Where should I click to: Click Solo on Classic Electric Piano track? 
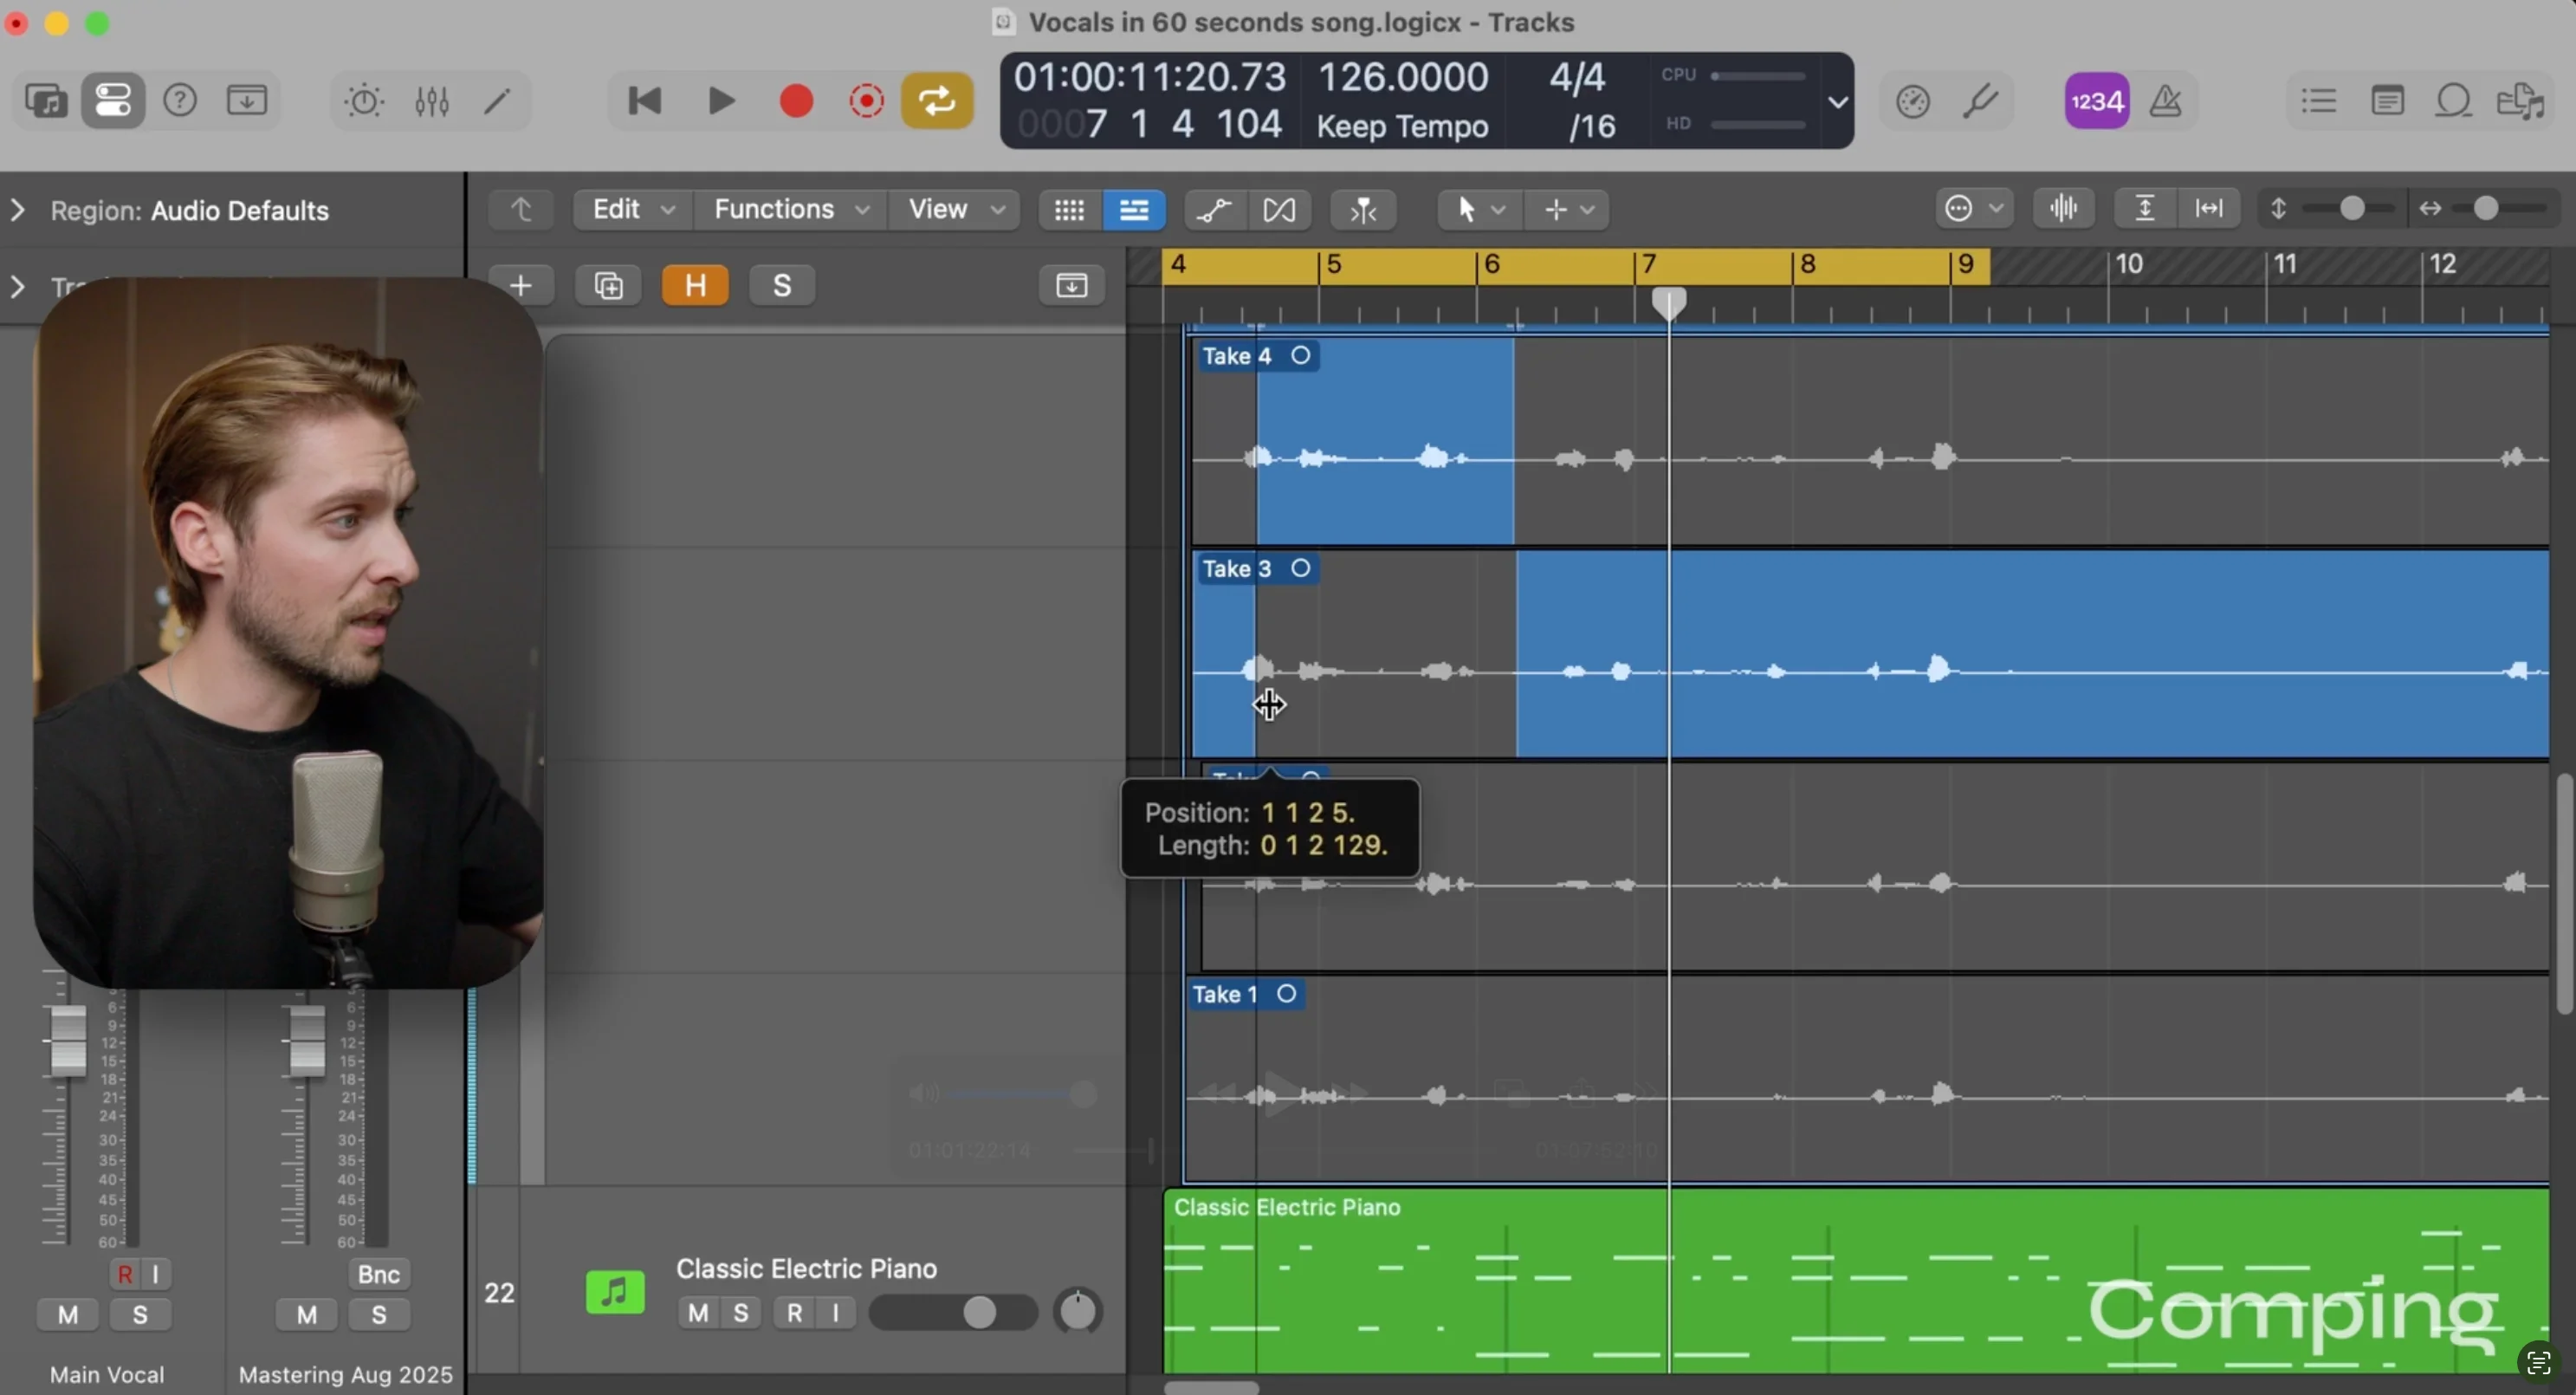(x=741, y=1313)
